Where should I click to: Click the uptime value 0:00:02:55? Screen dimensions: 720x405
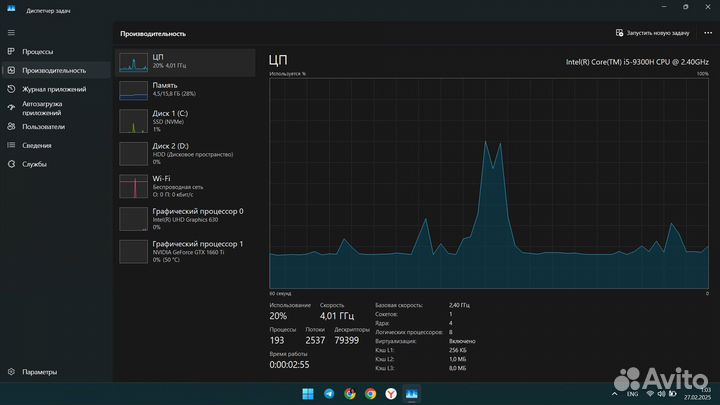[x=289, y=365]
